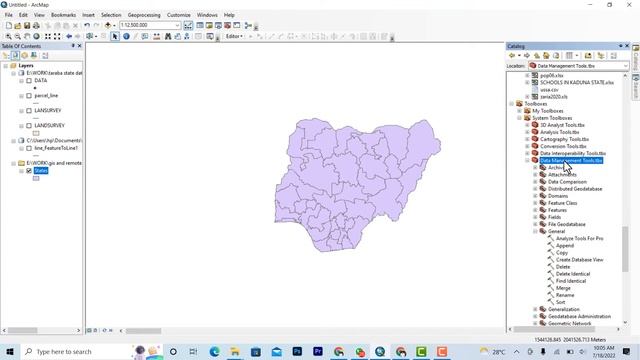Open the Find binoculars tool
Image resolution: width=640 pixels, height=360 pixels.
168,36
